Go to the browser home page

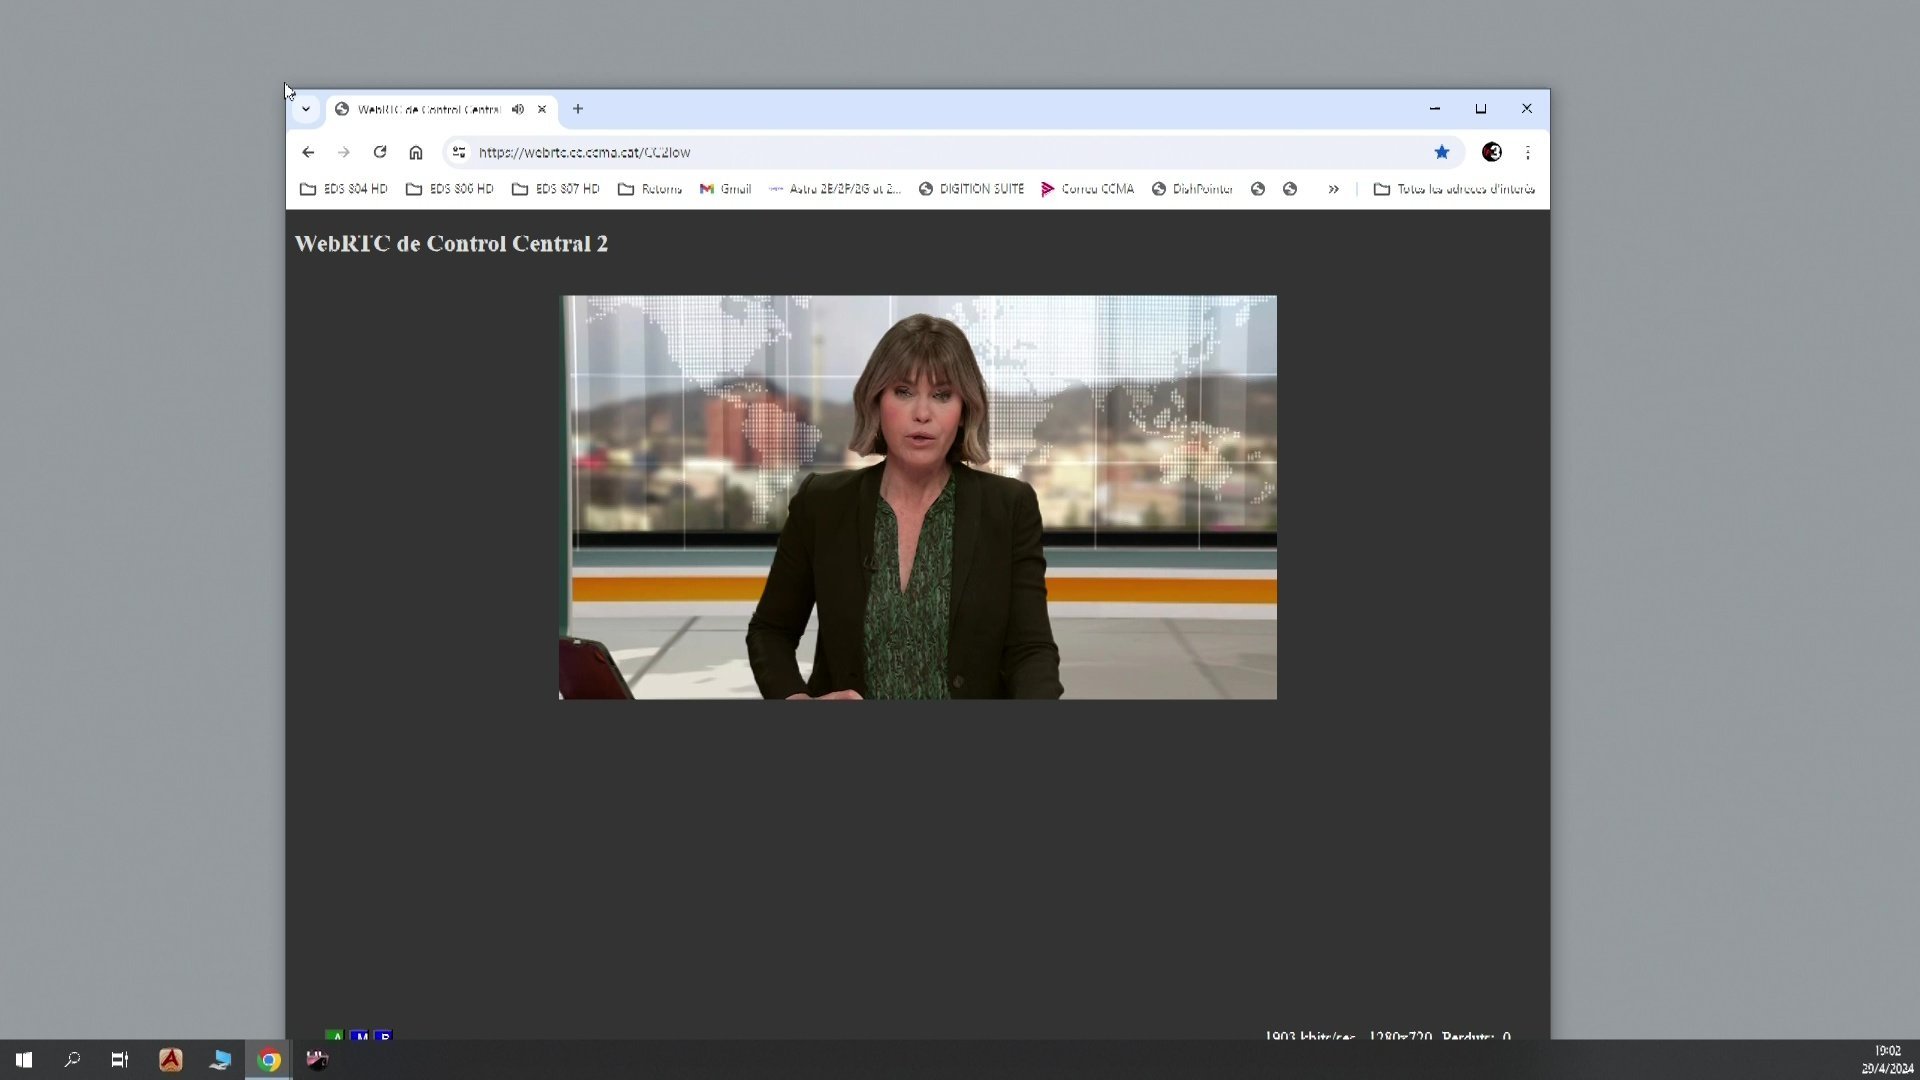[416, 152]
